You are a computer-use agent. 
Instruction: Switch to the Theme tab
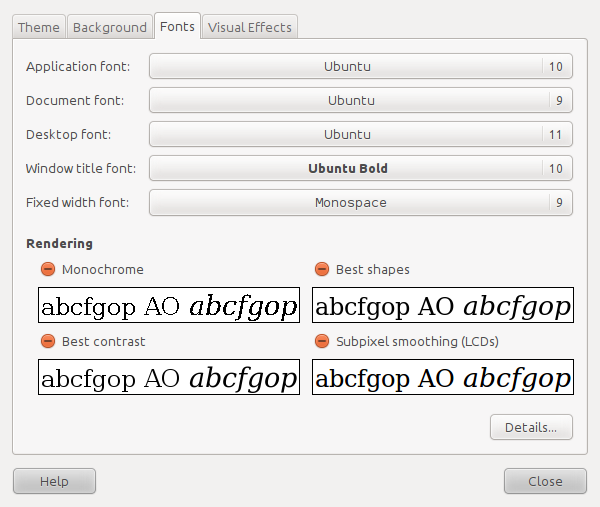click(39, 27)
